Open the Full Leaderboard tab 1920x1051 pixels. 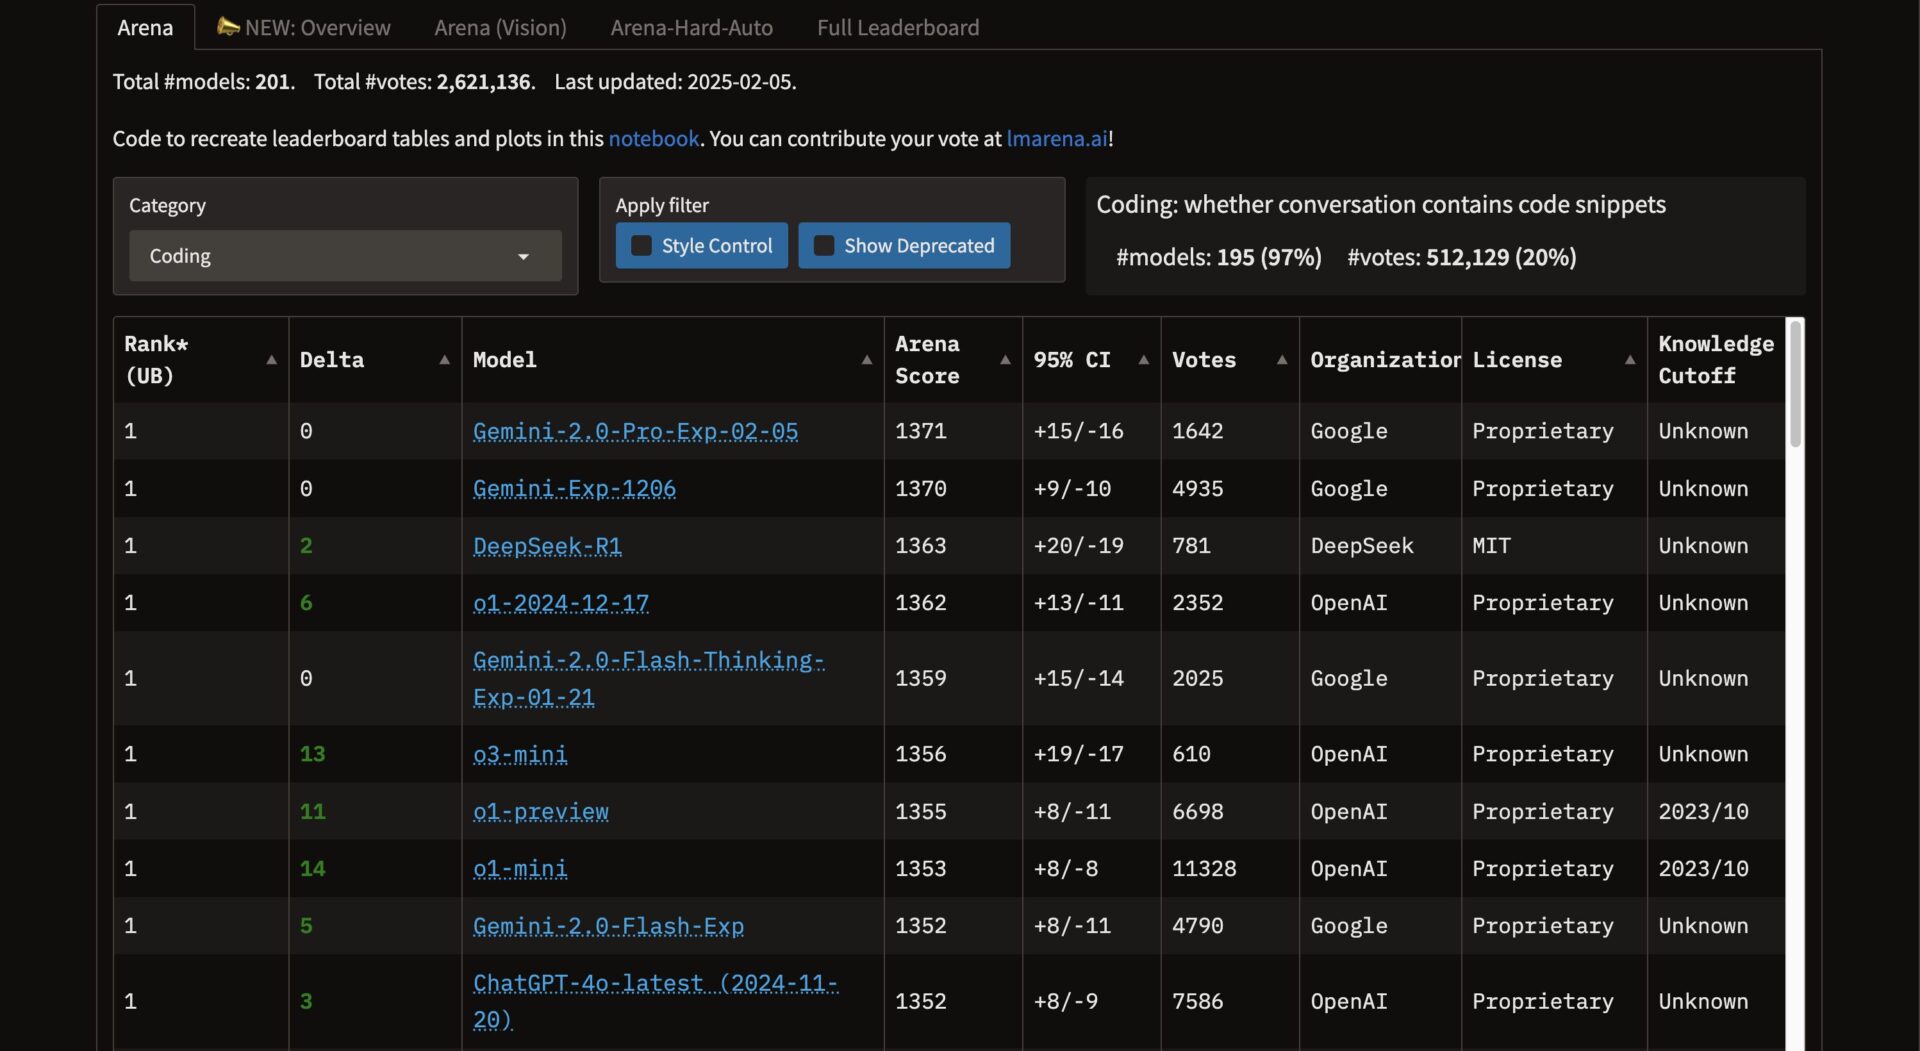[x=897, y=28]
